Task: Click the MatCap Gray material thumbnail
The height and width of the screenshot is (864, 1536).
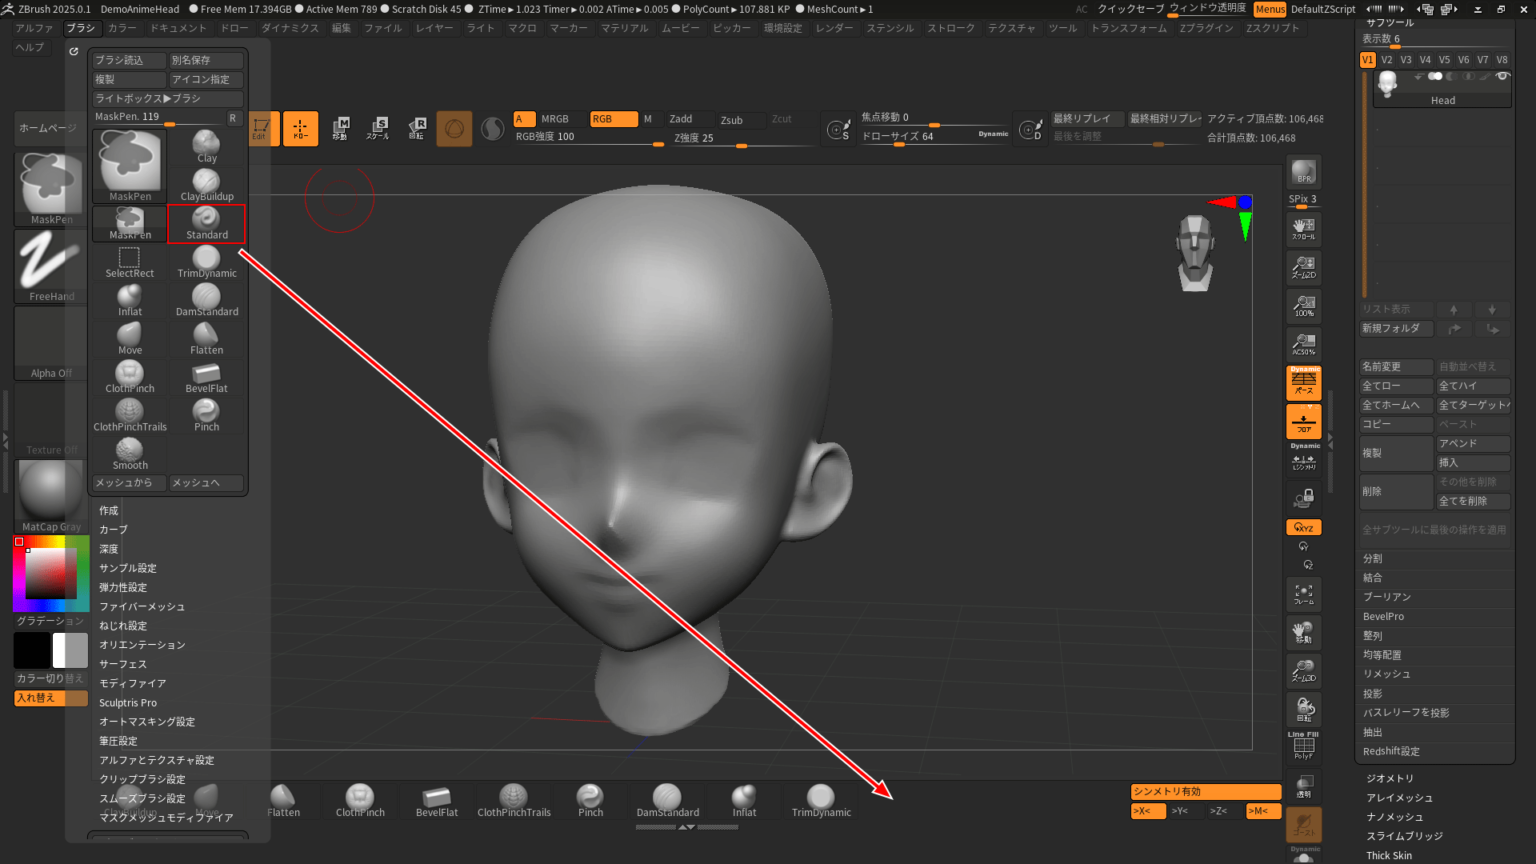Action: (x=50, y=490)
